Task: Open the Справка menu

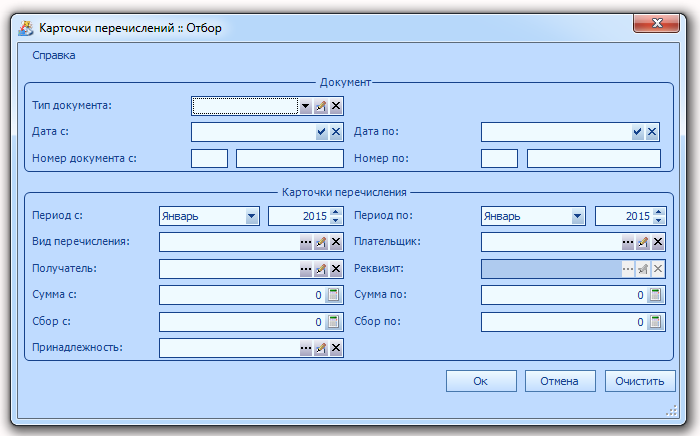Action: coord(54,55)
